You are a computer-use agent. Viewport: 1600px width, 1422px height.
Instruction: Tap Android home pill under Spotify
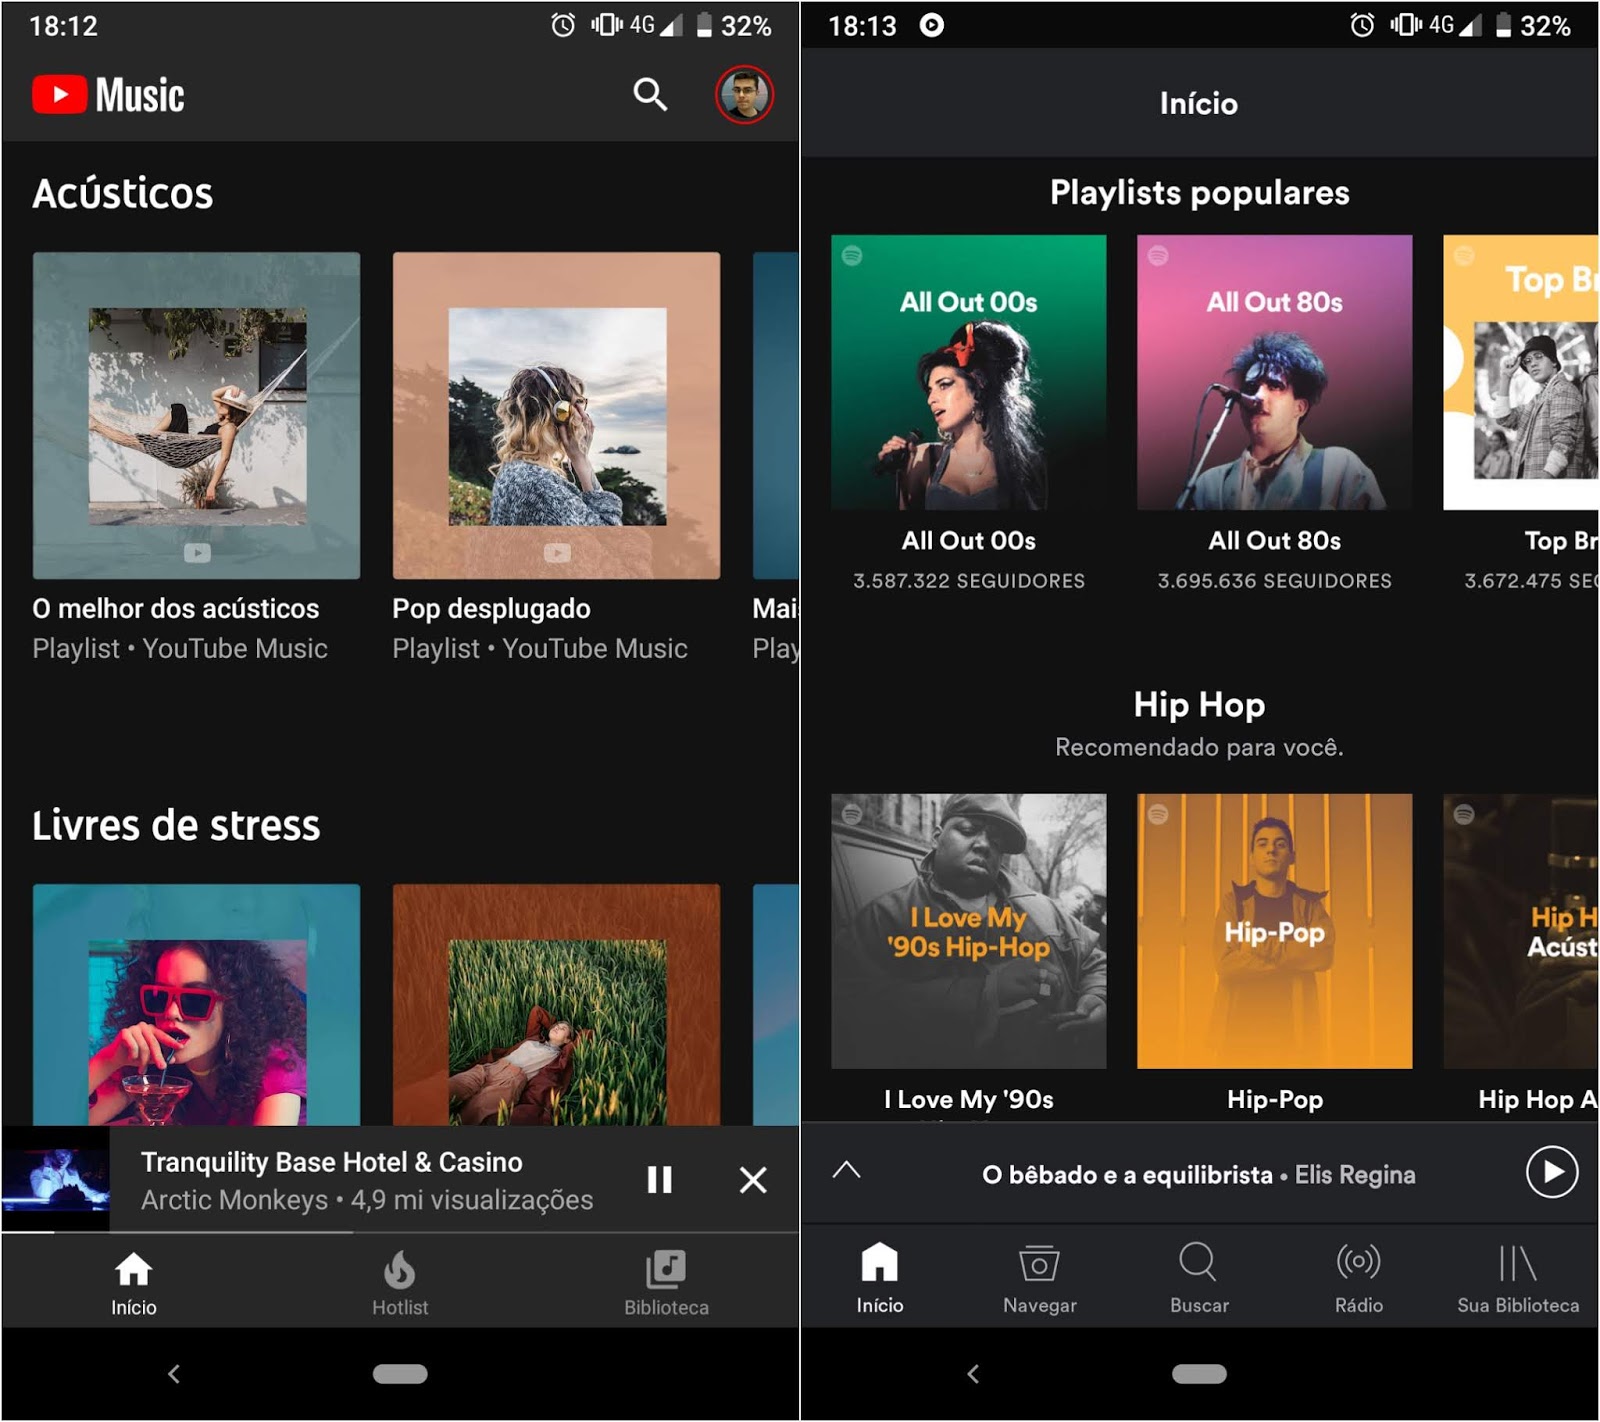[1199, 1374]
